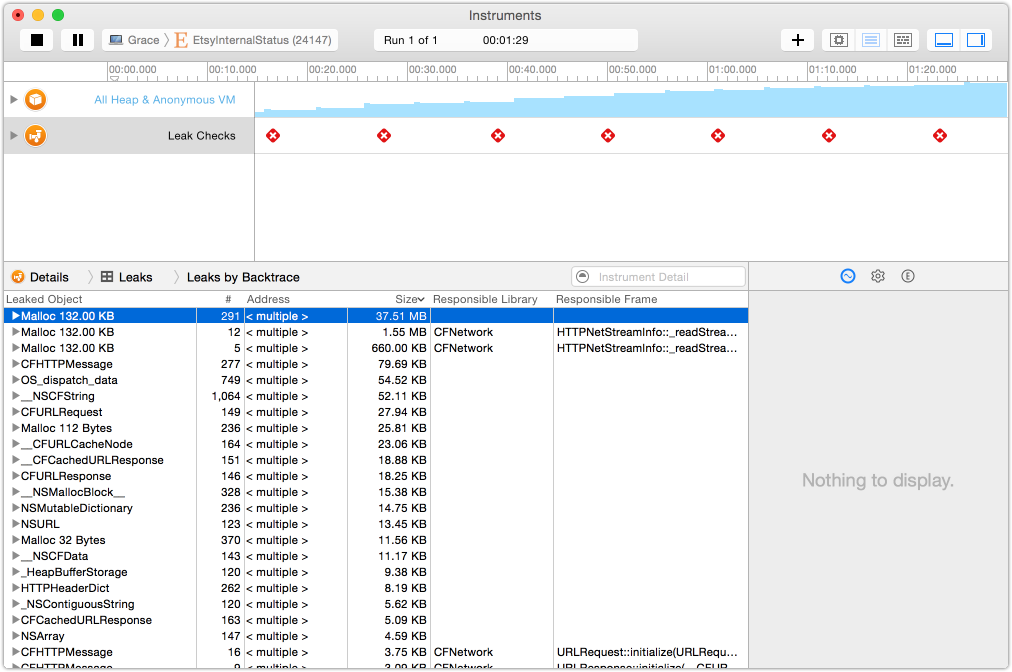The height and width of the screenshot is (672, 1012).
Task: Add a new instrument with plus button
Action: (x=797, y=40)
